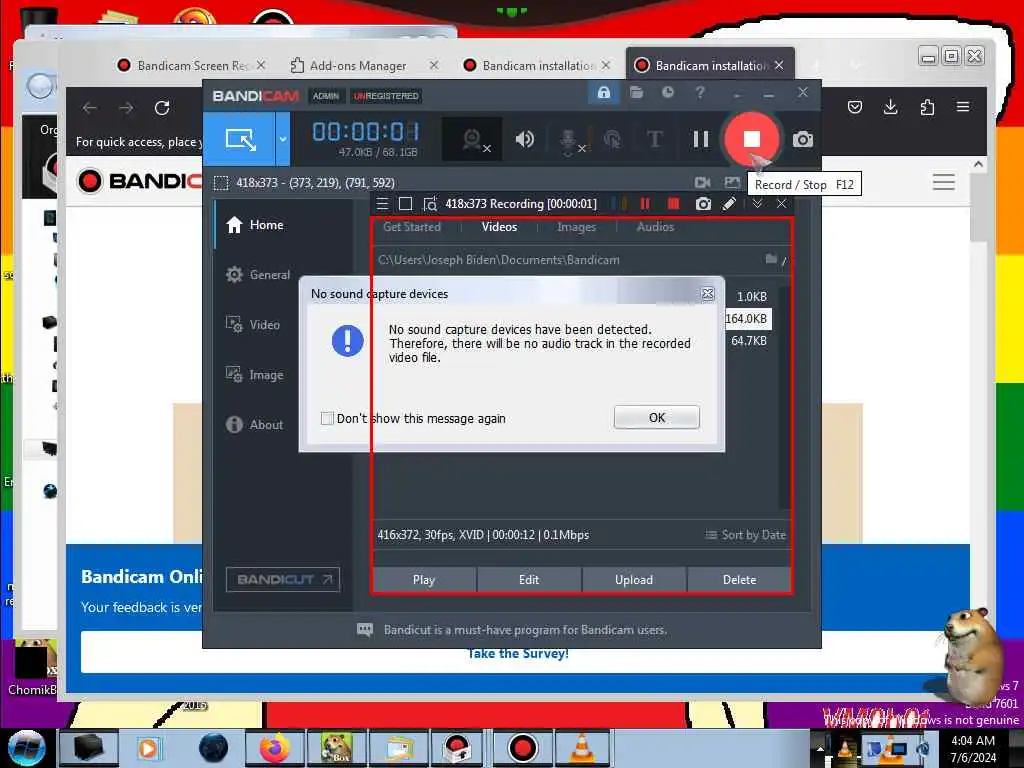
Task: Open the output folder icon beside the path
Action: coord(771,259)
